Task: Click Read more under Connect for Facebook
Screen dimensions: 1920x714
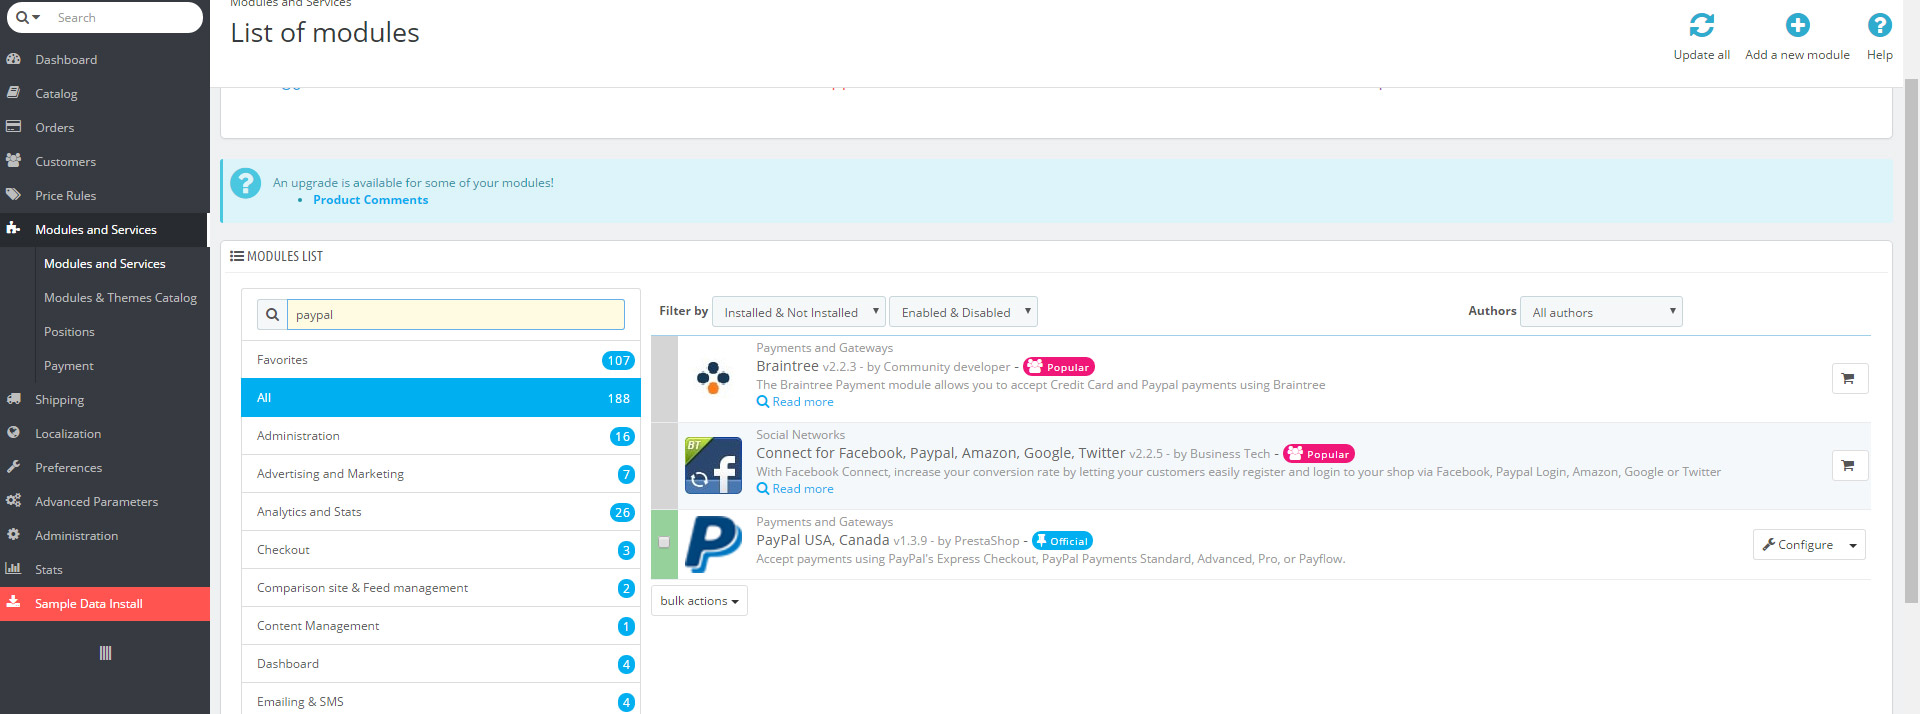Action: click(795, 489)
